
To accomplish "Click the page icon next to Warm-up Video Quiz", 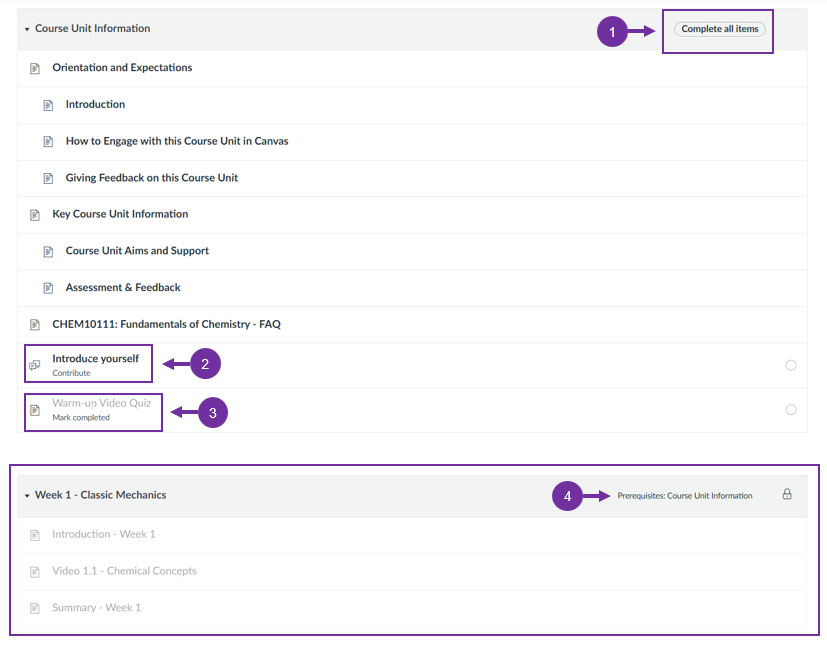I will [x=35, y=410].
